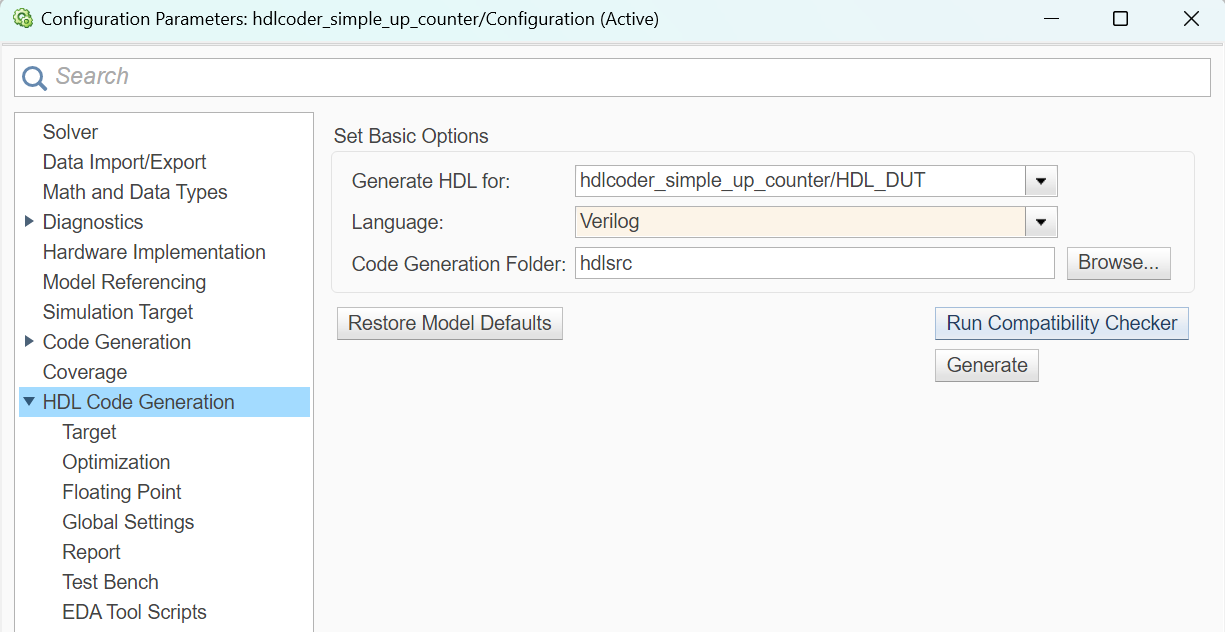Run the Compatibility Checker

click(x=1061, y=323)
